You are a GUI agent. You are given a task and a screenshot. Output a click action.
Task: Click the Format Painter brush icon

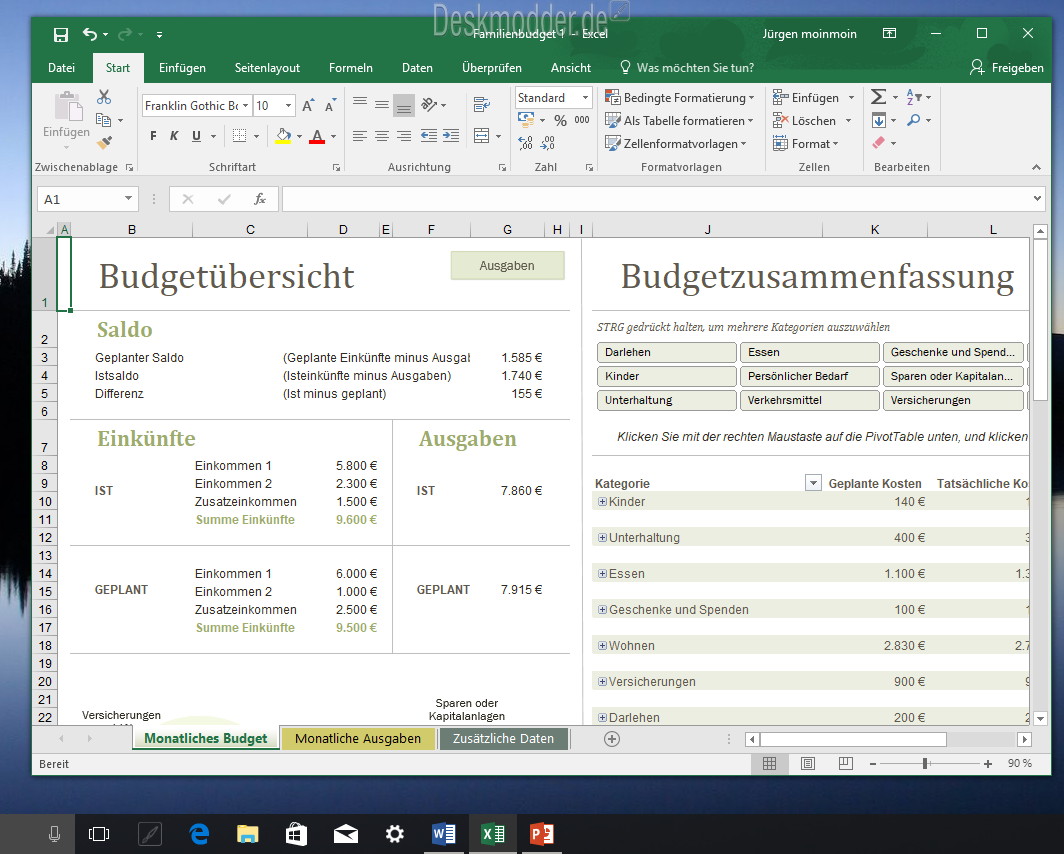coord(104,142)
